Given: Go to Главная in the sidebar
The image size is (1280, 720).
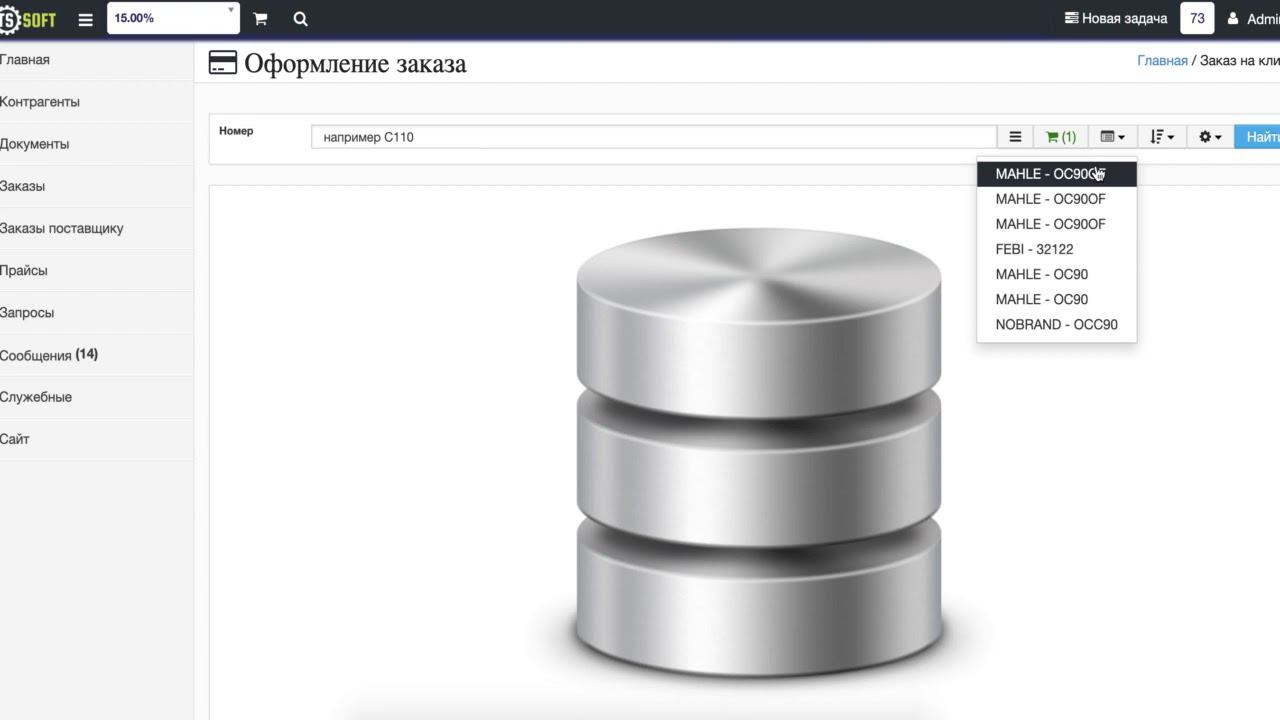Looking at the screenshot, I should [x=96, y=60].
